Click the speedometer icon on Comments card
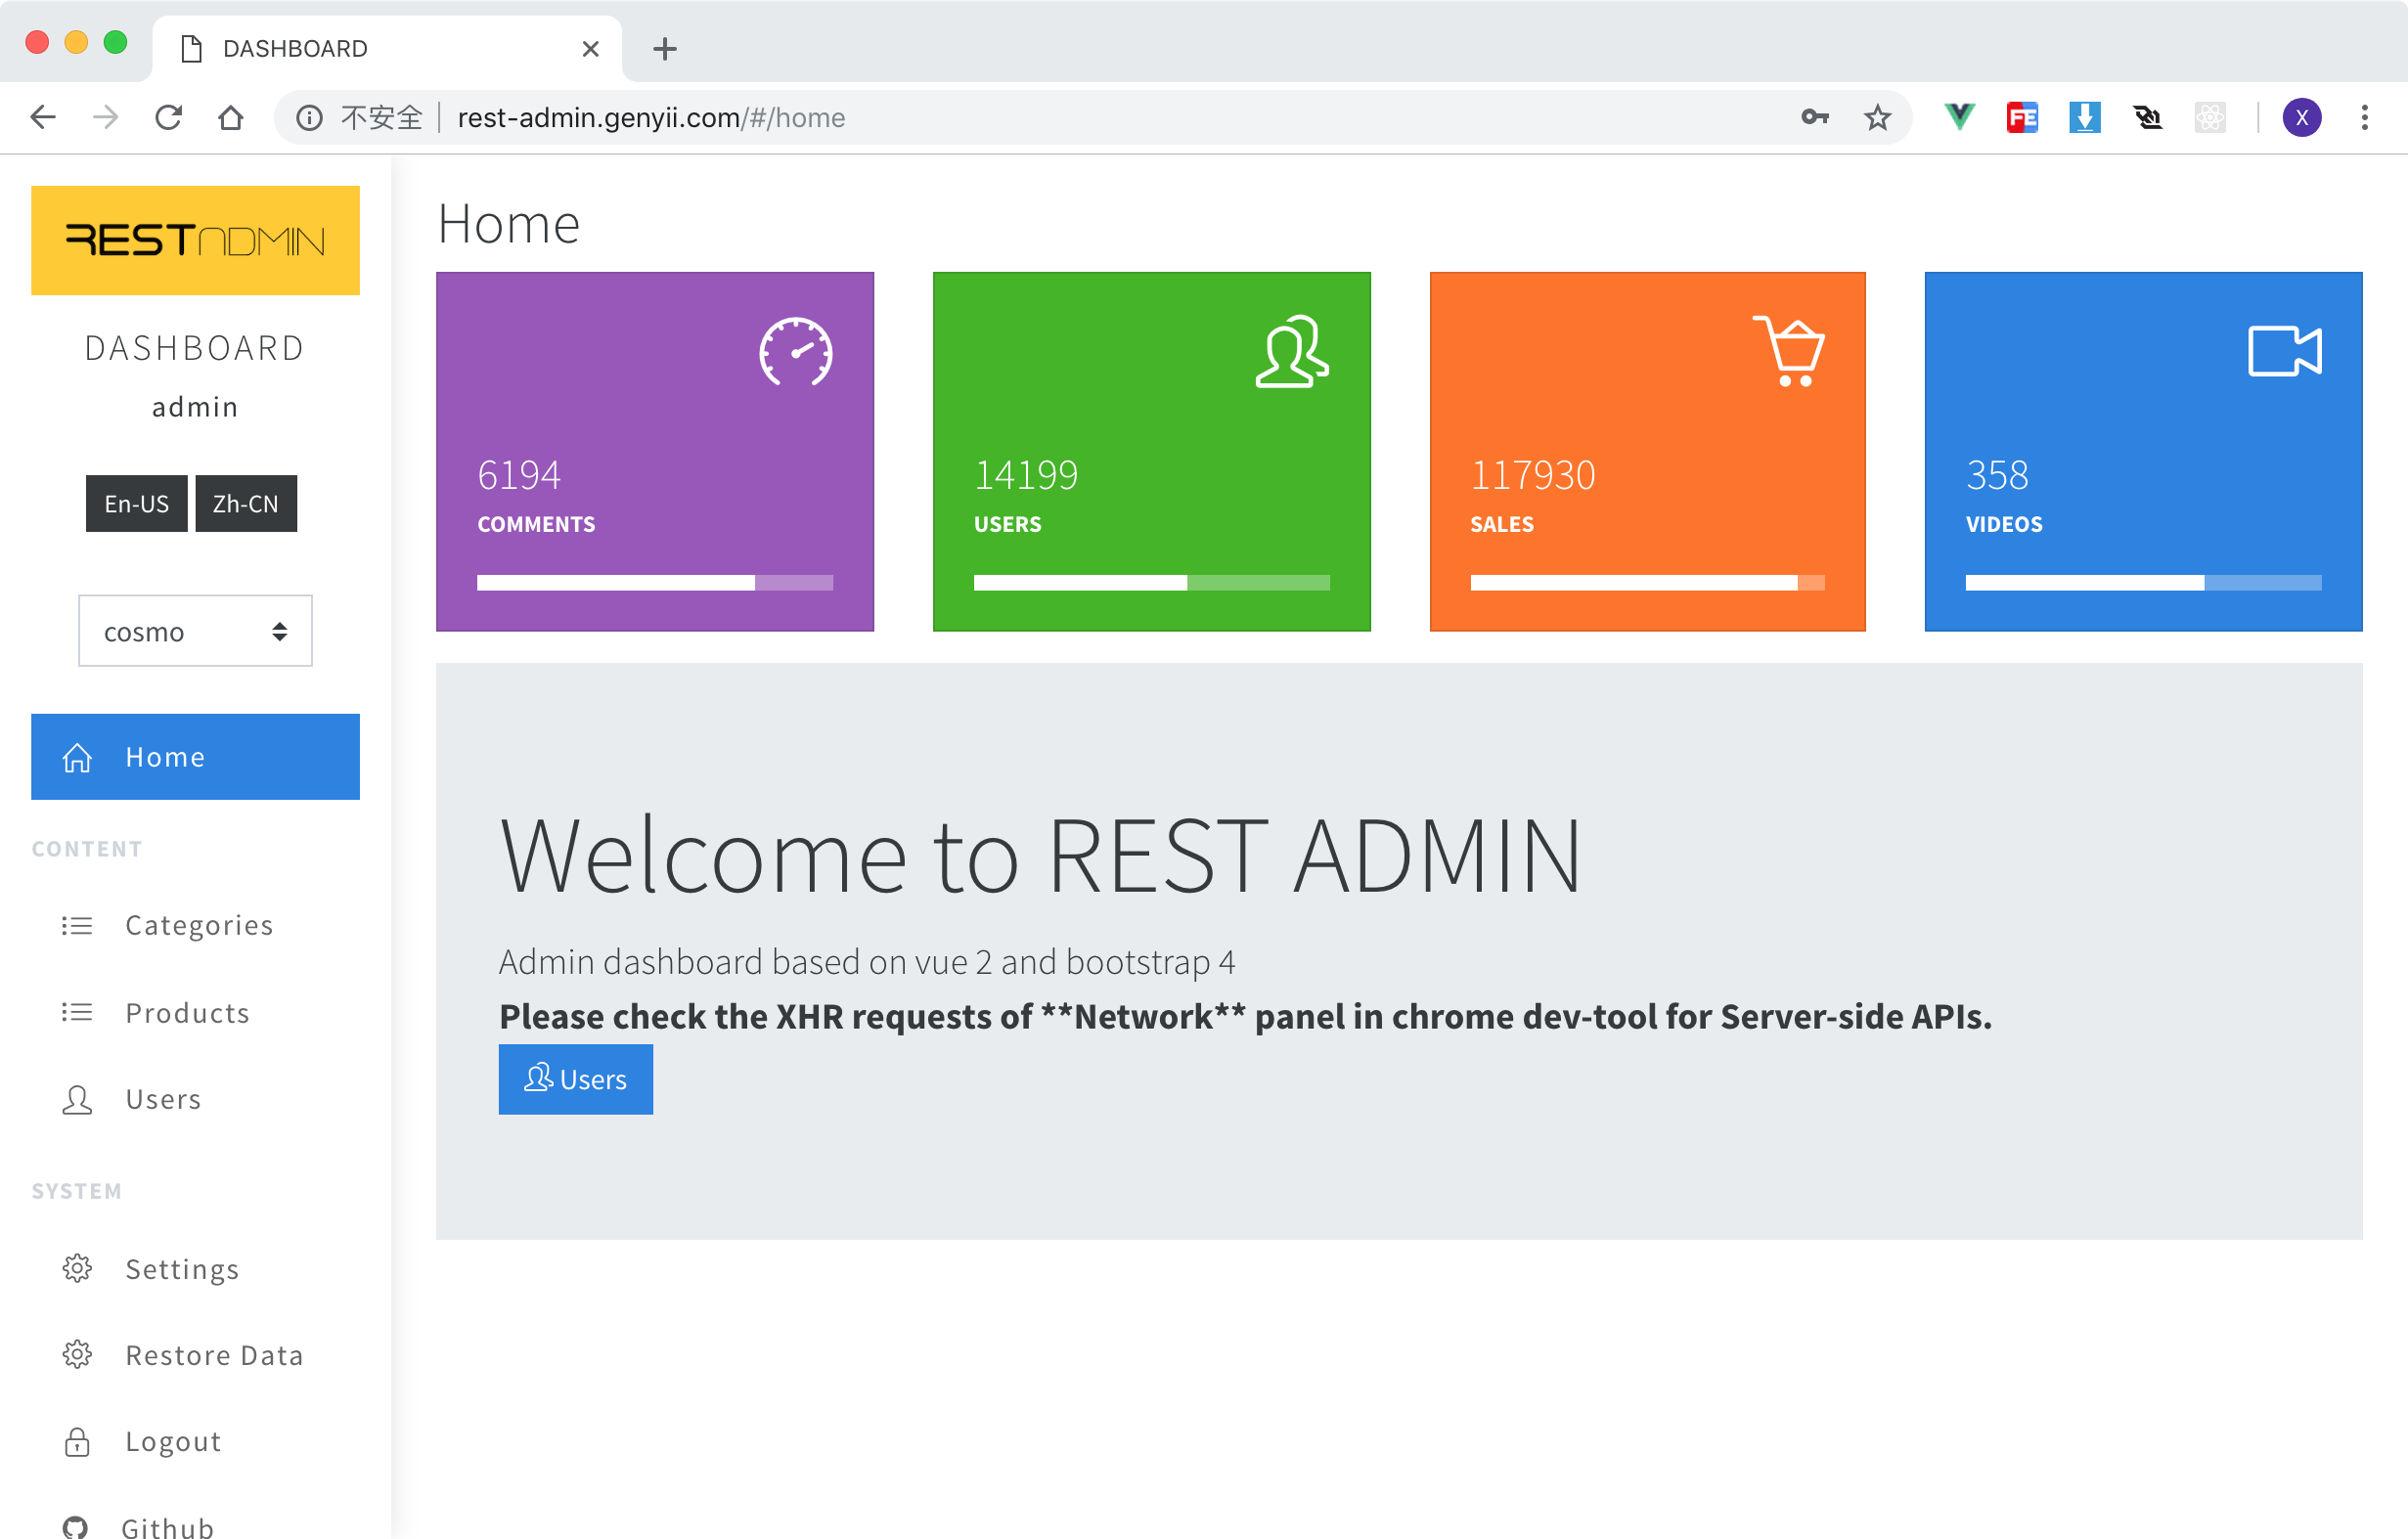The height and width of the screenshot is (1539, 2408). coord(795,351)
